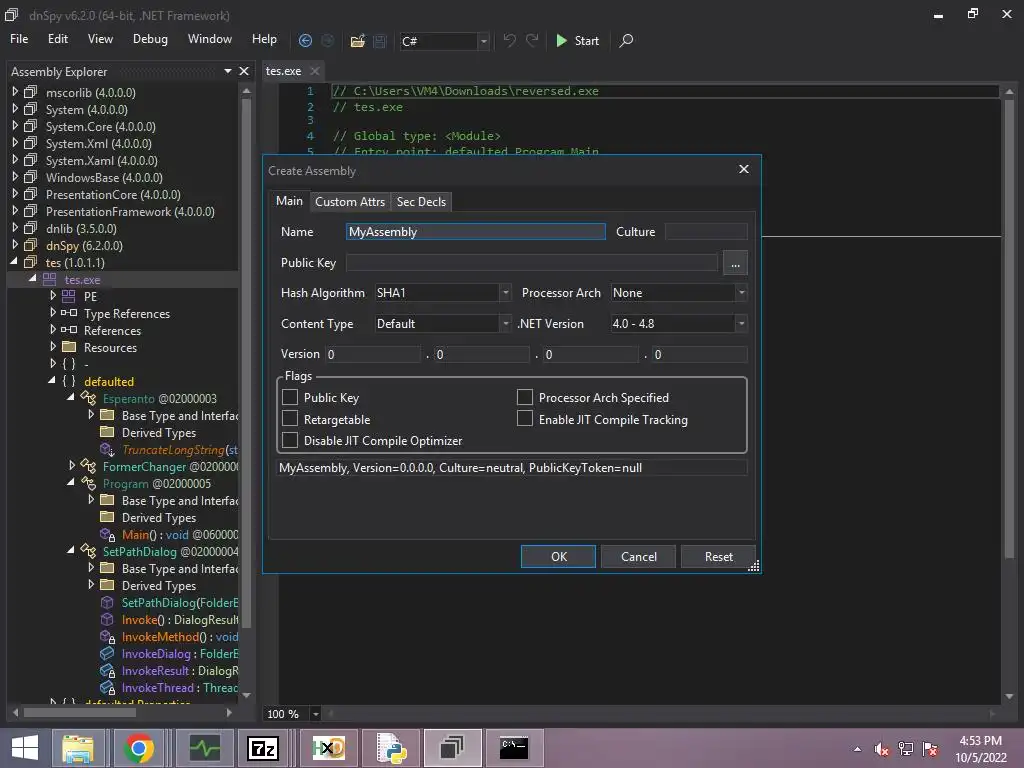Browse for public key with ellipsis button
1024x768 pixels.
(735, 263)
